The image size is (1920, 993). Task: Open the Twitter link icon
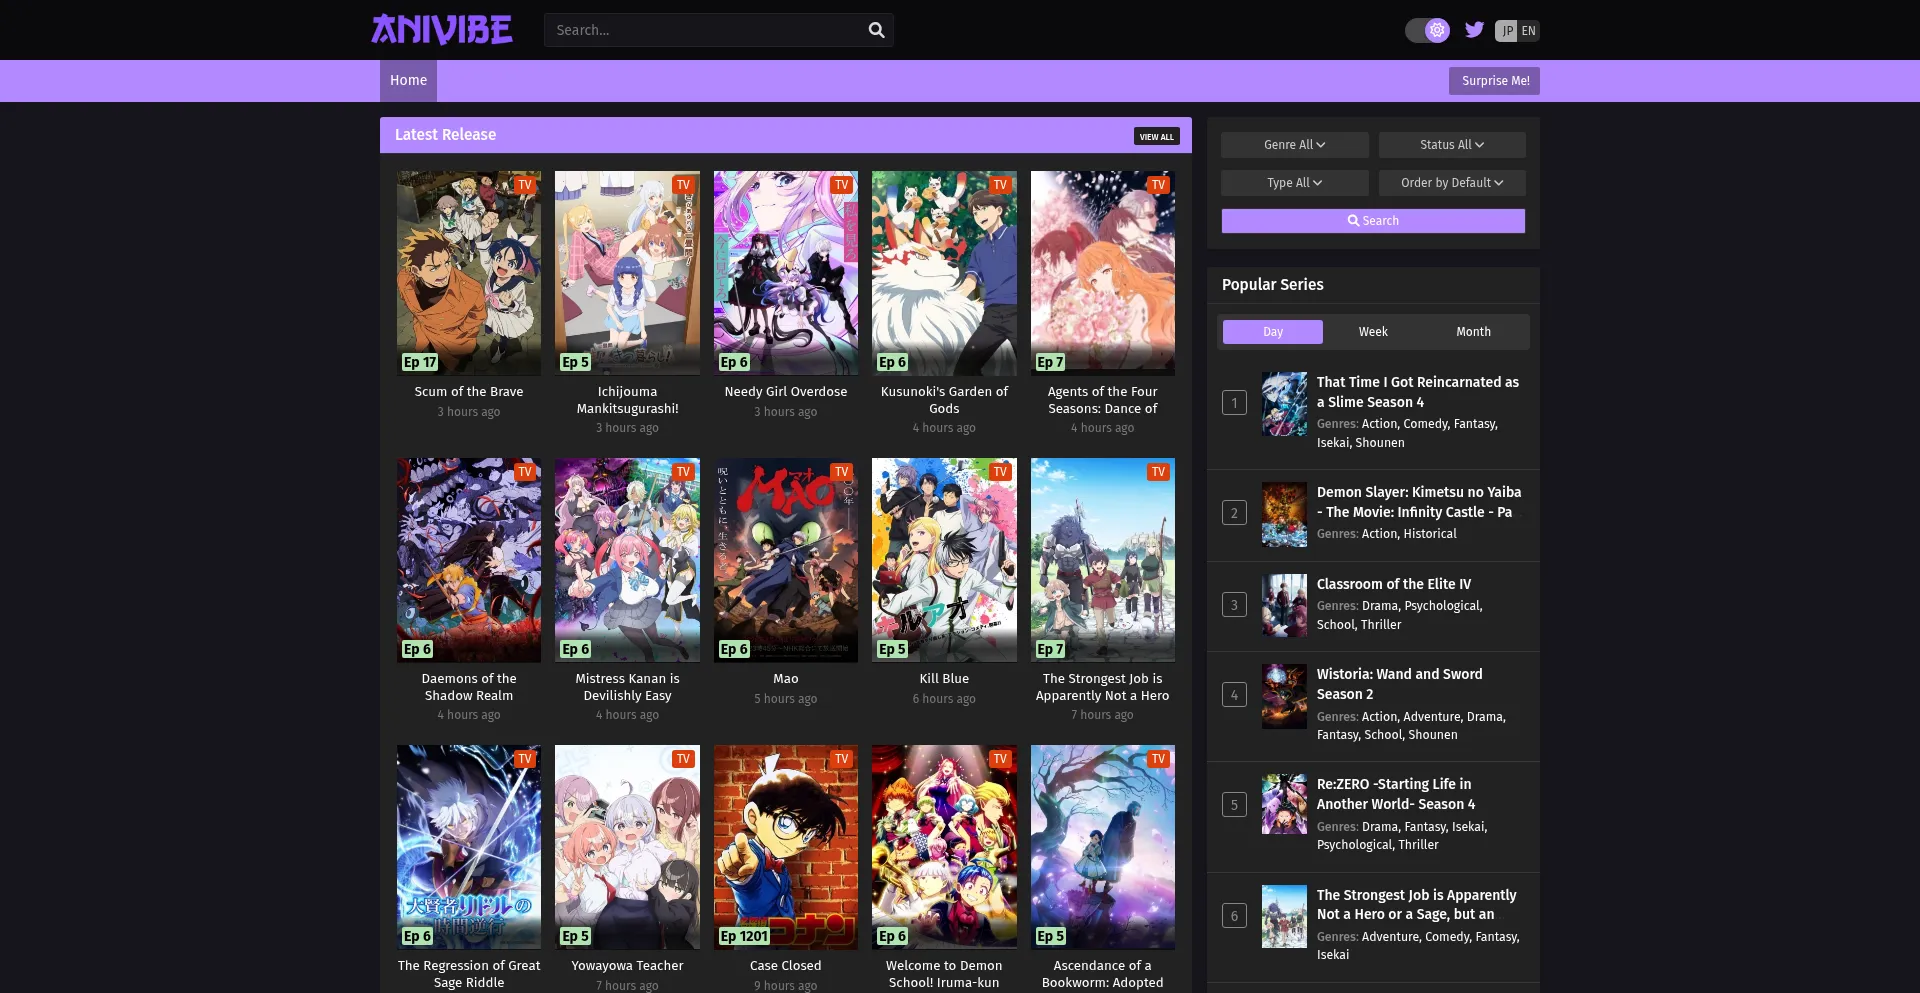point(1474,30)
